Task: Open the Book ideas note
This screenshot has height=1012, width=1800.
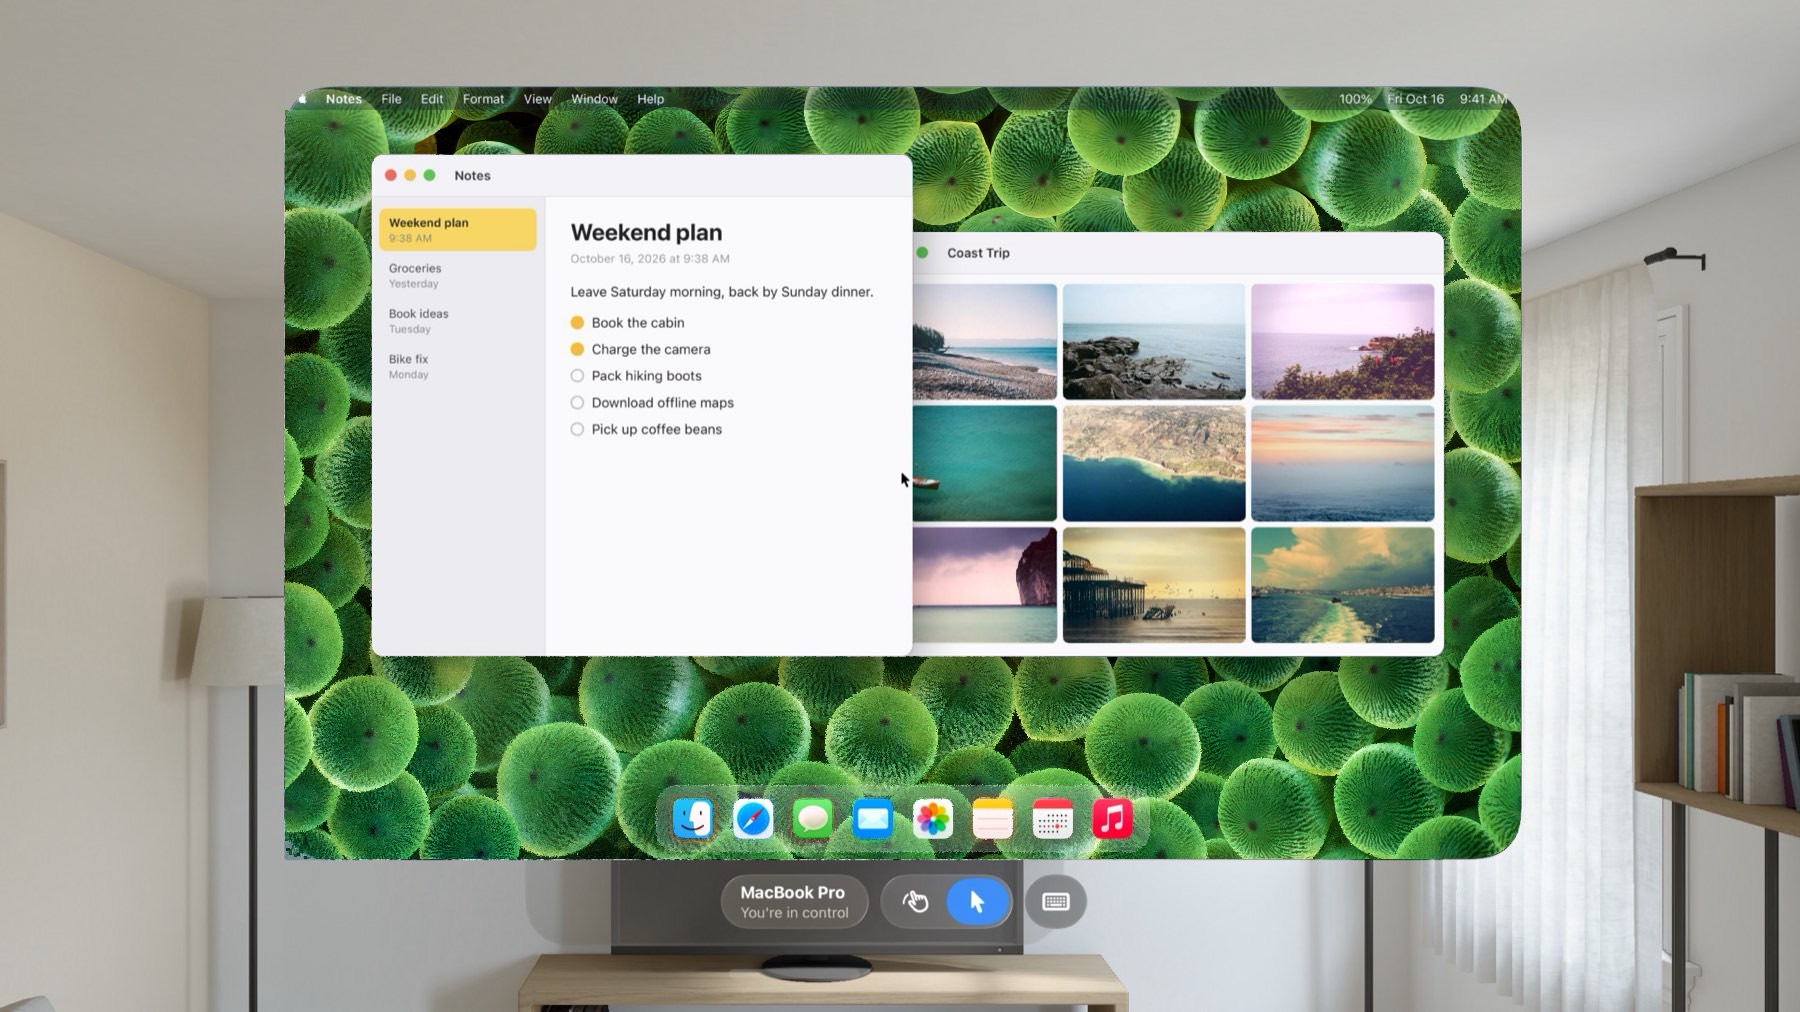Action: [458, 320]
